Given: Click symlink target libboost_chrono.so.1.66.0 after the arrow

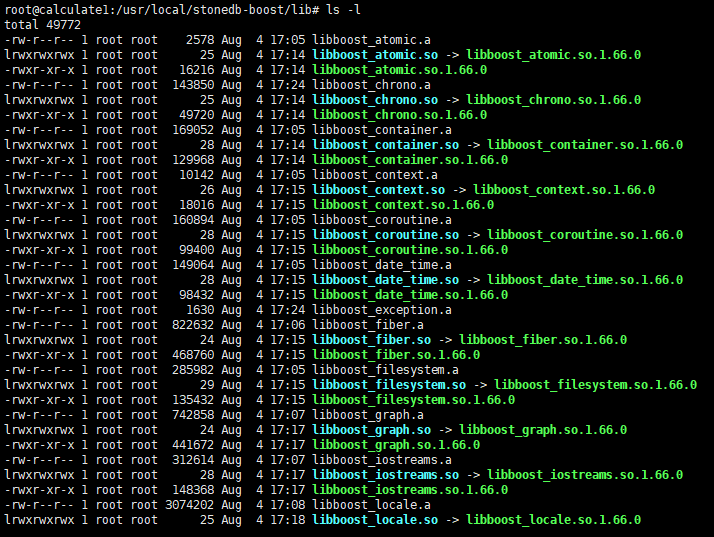Looking at the screenshot, I should coord(553,100).
